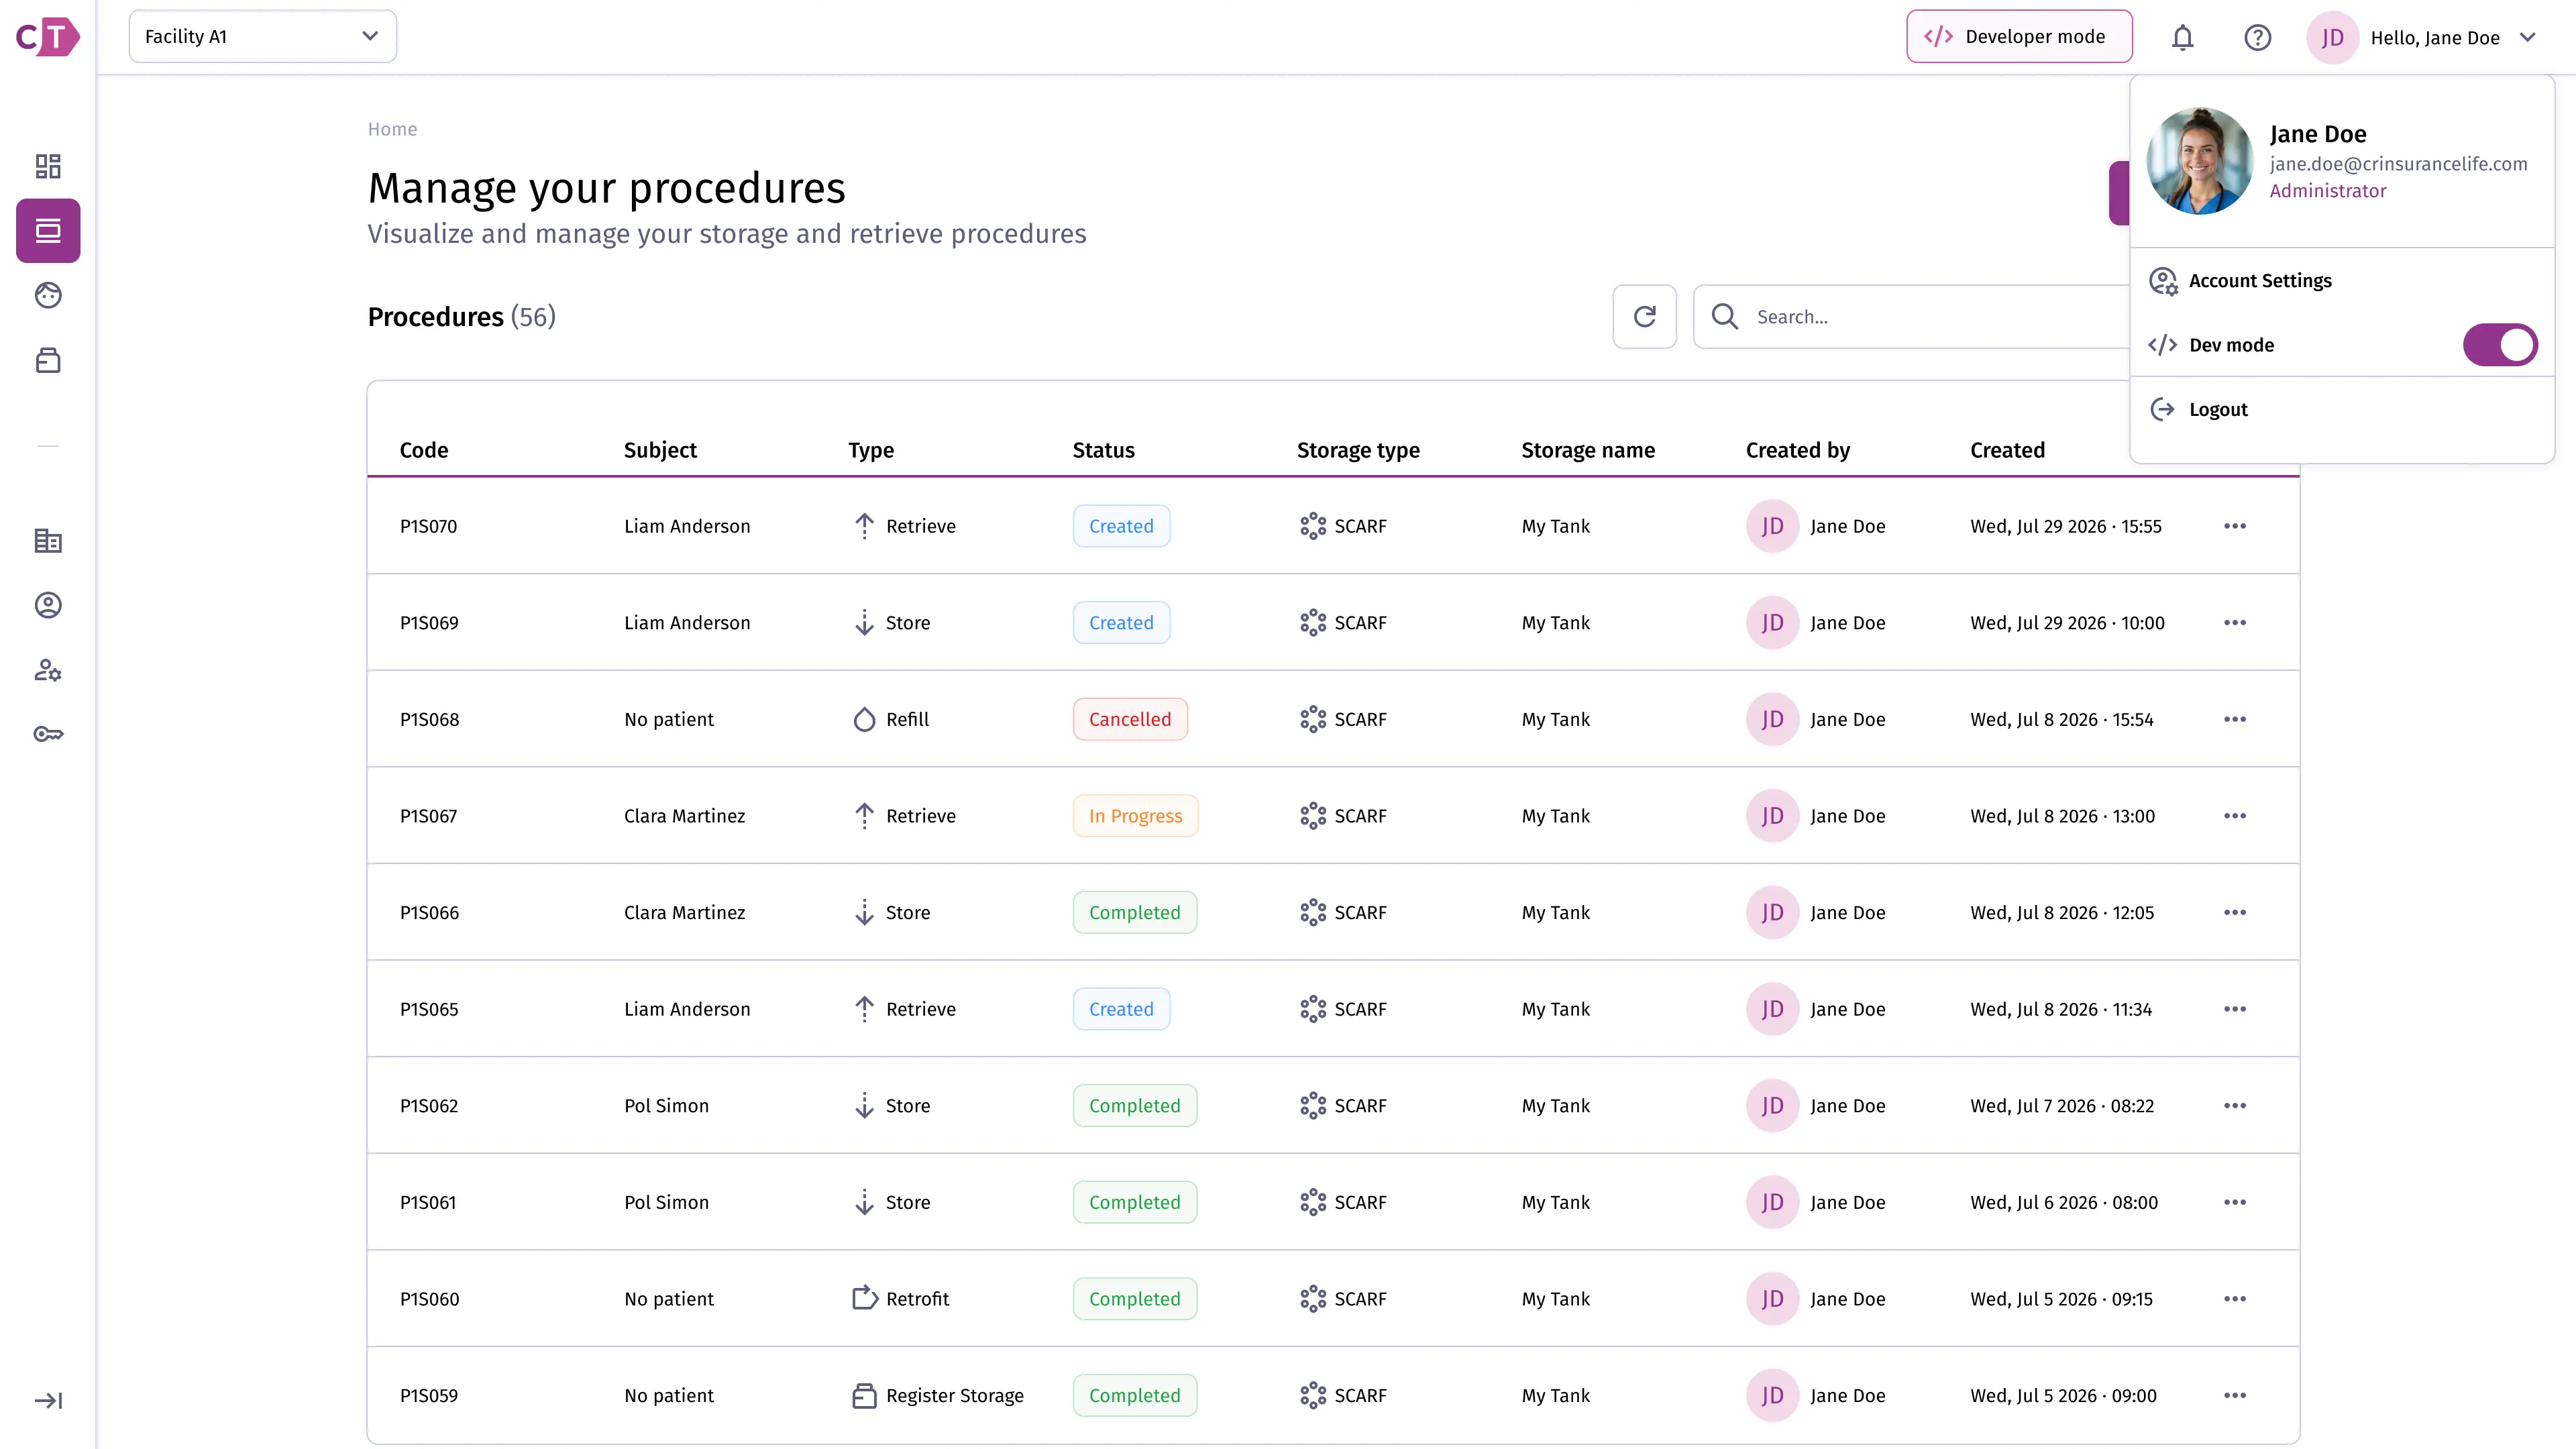Go to the Home breadcrumb
The width and height of the screenshot is (2576, 1449).
coord(392,129)
